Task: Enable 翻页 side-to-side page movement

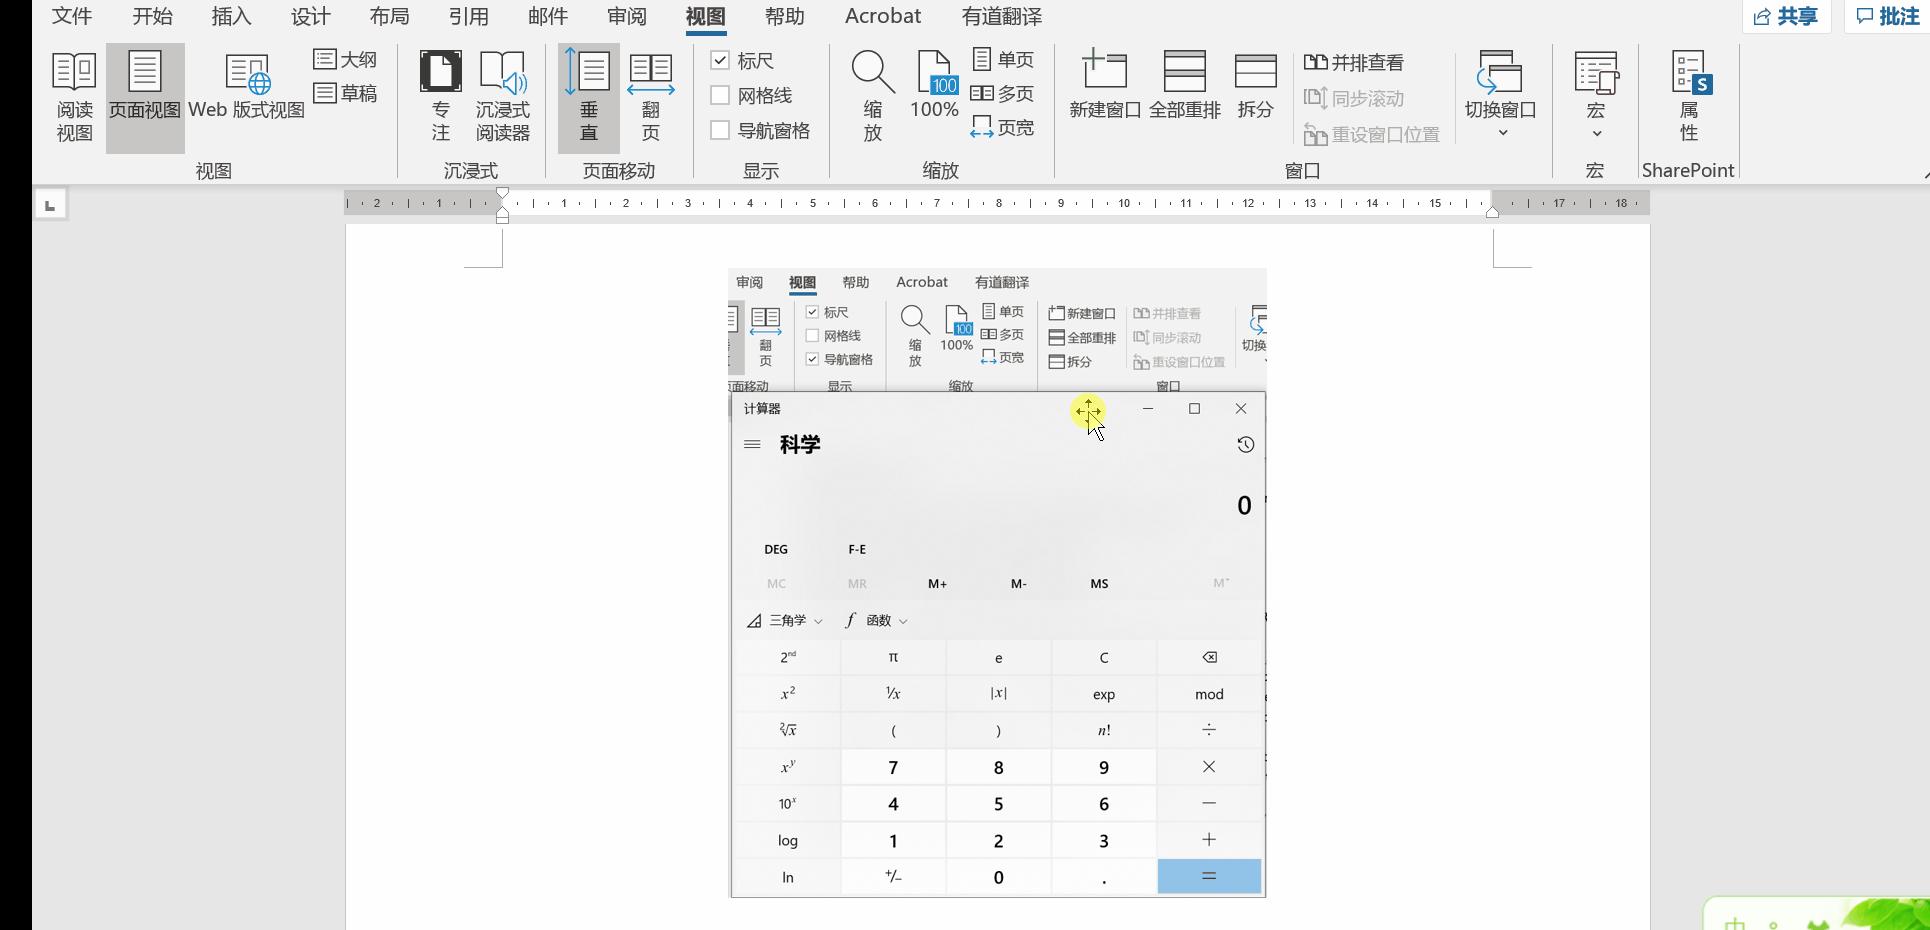Action: pos(651,95)
